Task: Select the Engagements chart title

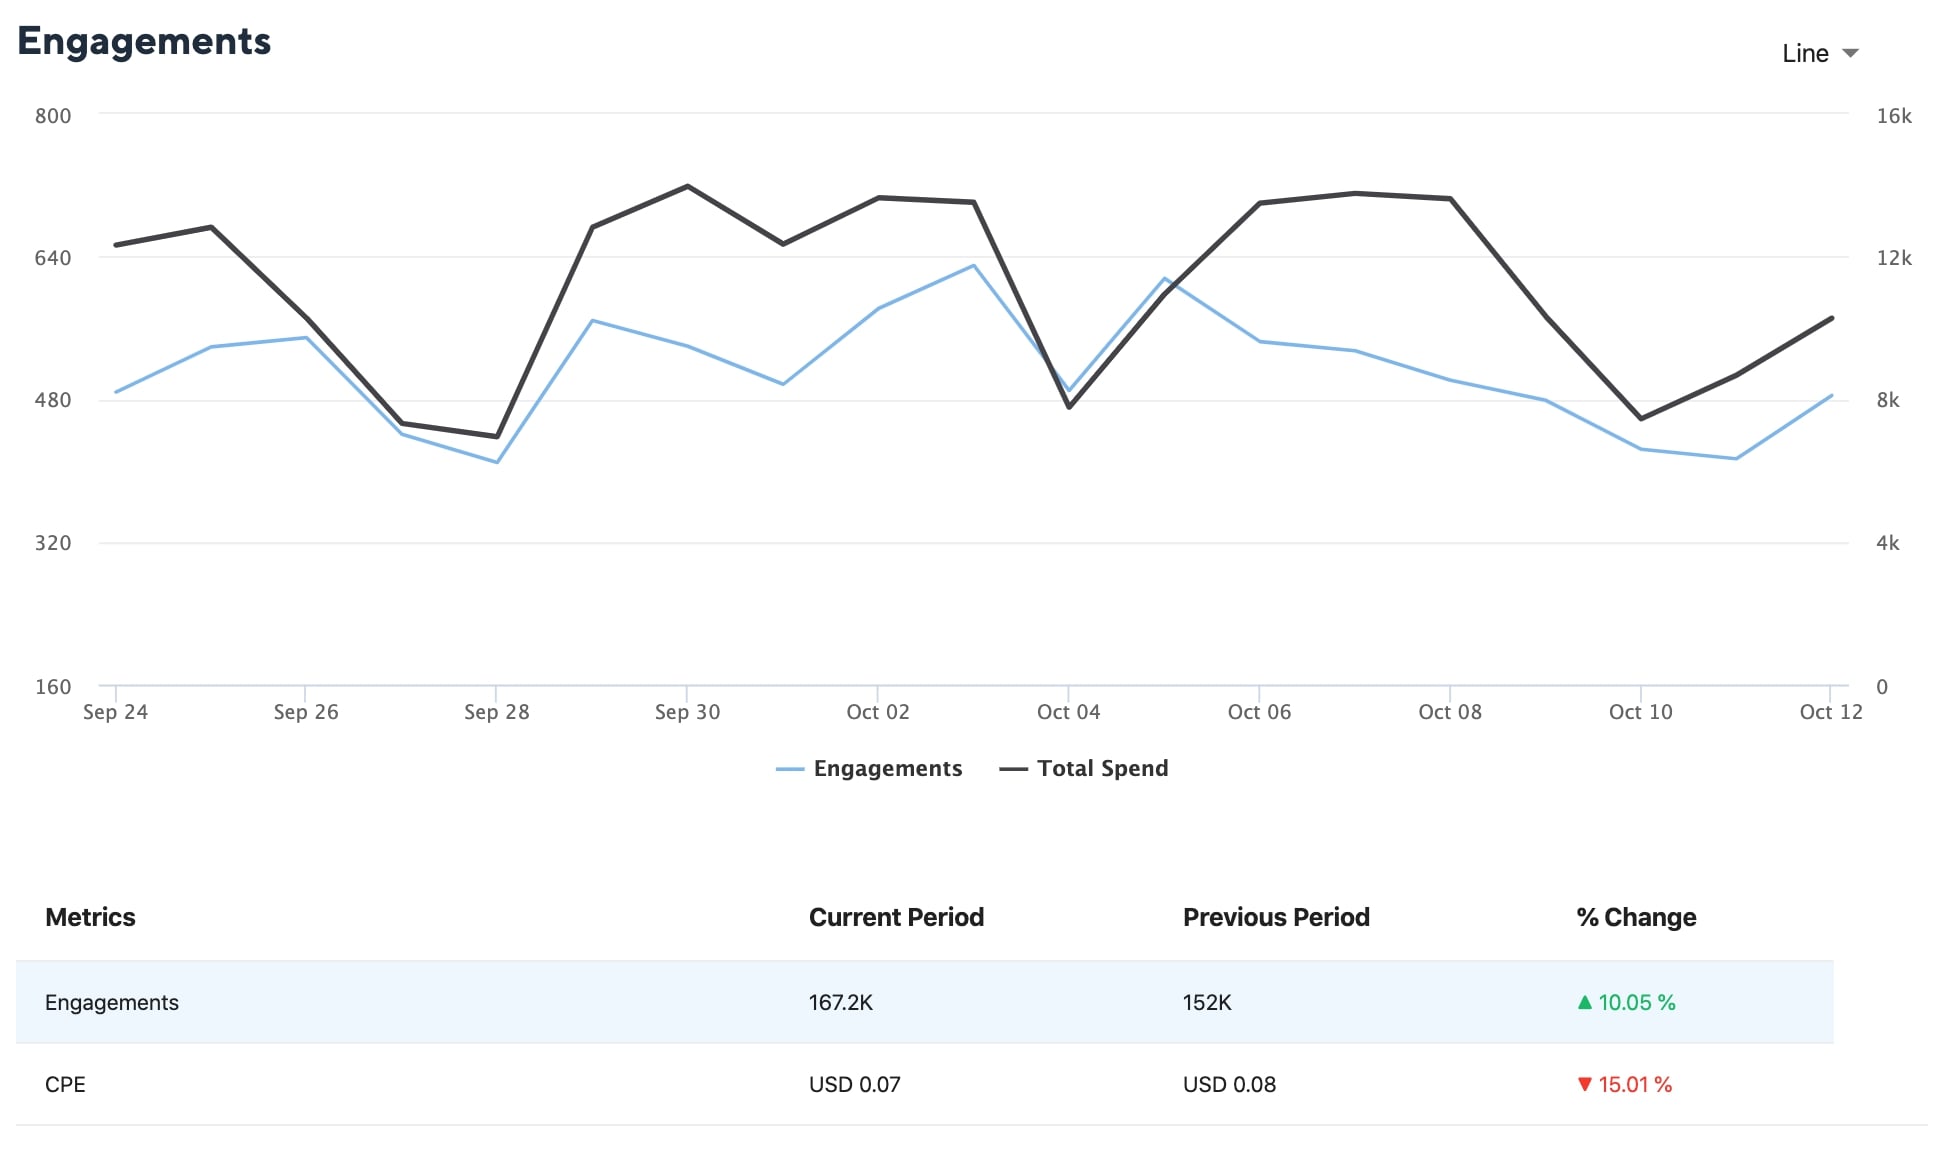Action: [x=145, y=41]
